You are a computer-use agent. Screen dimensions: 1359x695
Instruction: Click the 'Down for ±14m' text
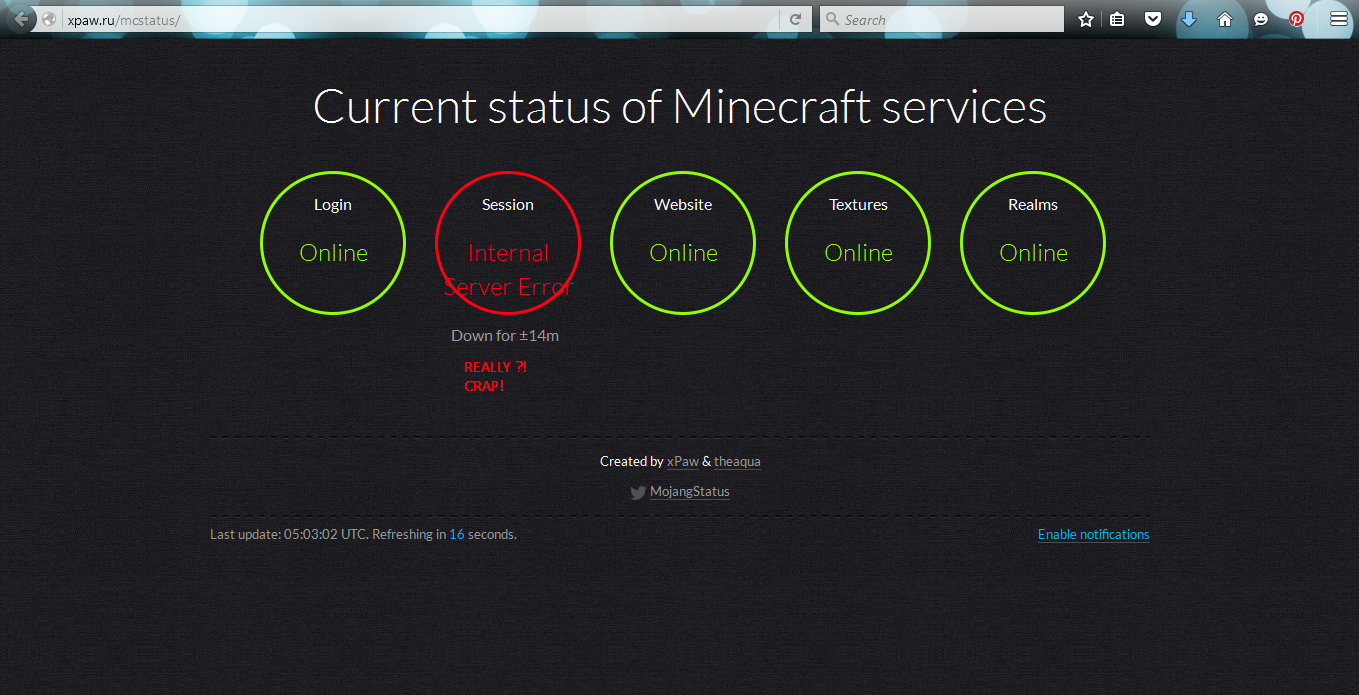pos(505,335)
